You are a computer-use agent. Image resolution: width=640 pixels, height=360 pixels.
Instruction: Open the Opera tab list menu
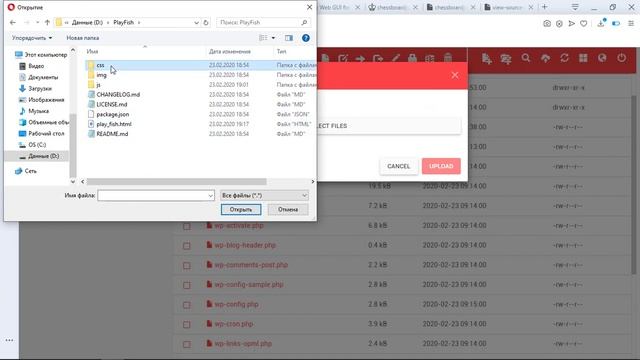click(575, 7)
